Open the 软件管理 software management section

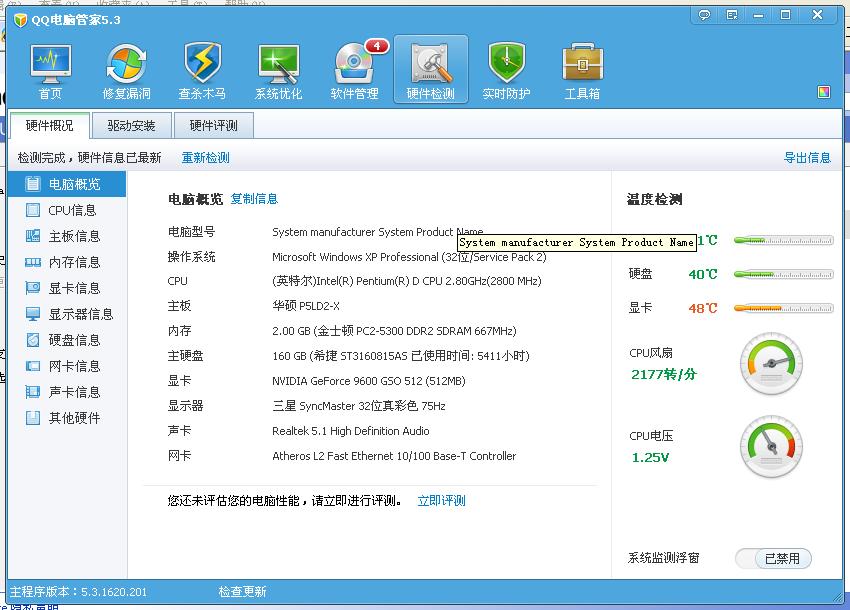(355, 72)
